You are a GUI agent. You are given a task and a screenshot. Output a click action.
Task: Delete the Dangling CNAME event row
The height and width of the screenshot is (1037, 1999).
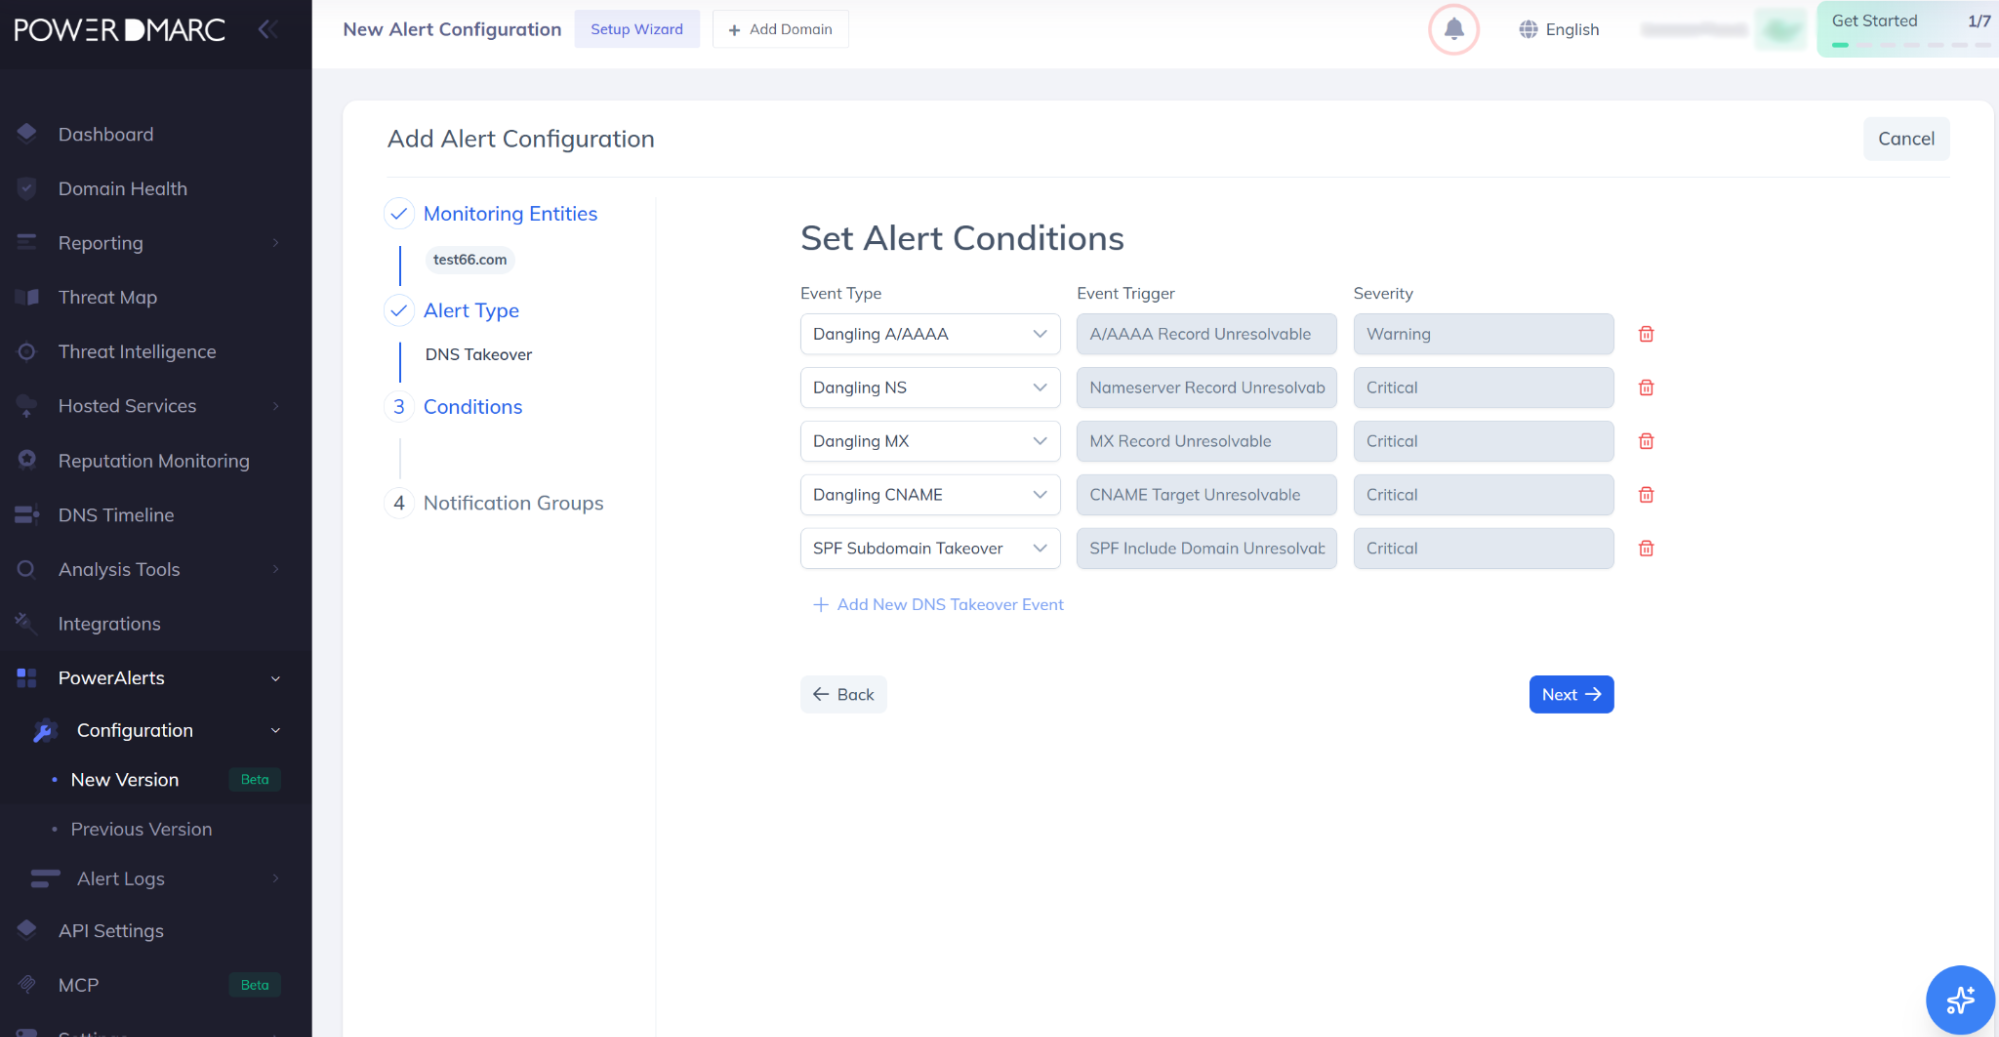[1646, 495]
